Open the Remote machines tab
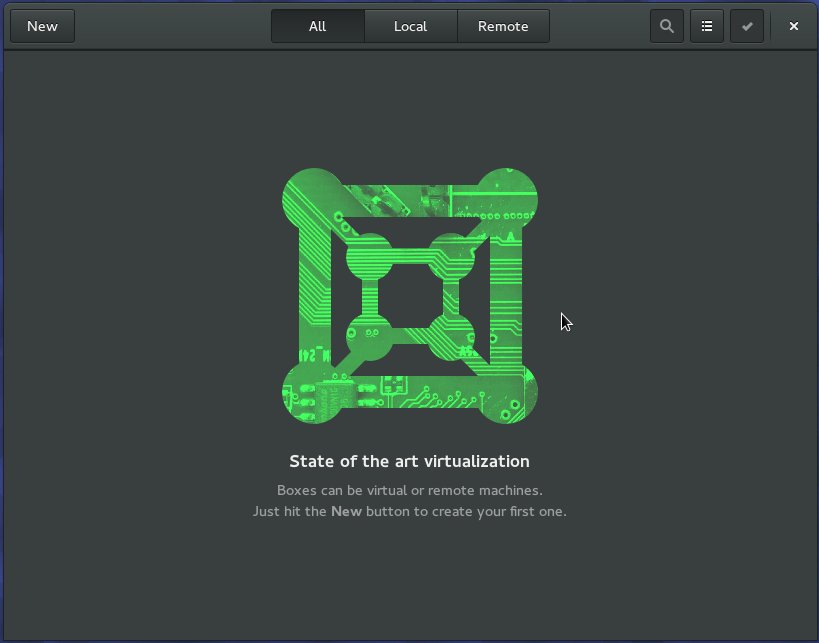 503,26
